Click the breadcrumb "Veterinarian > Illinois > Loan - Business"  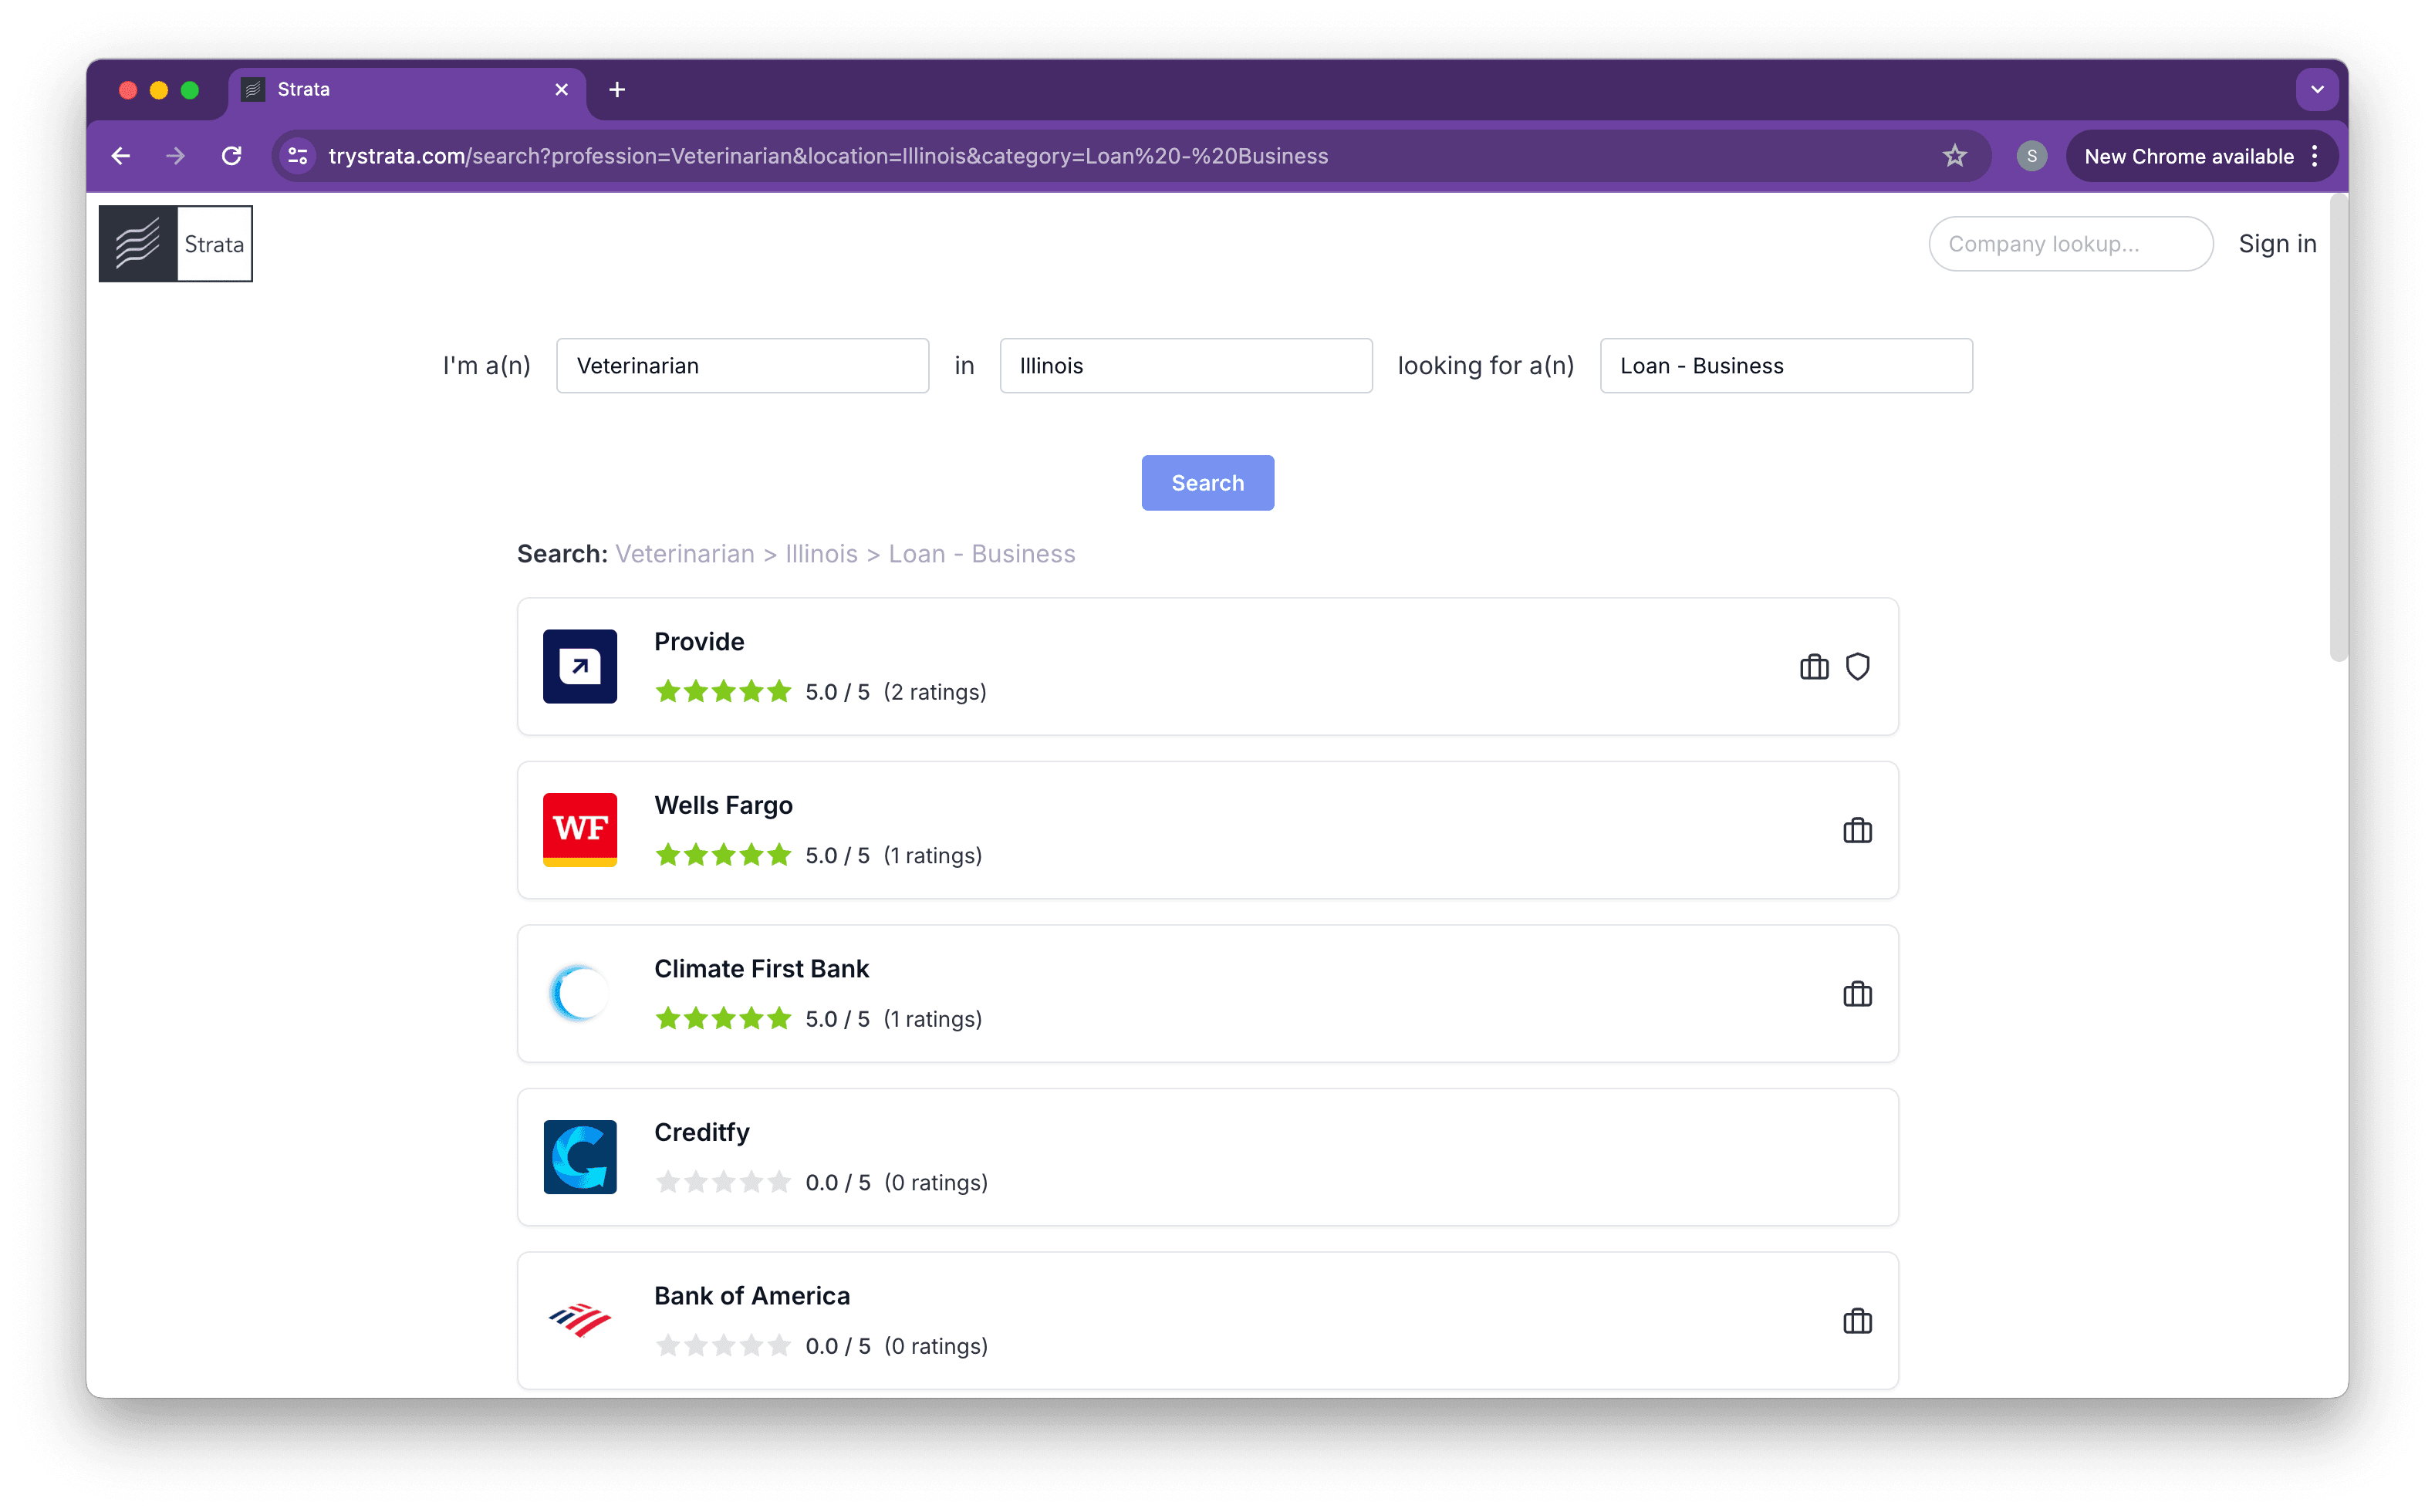(845, 554)
